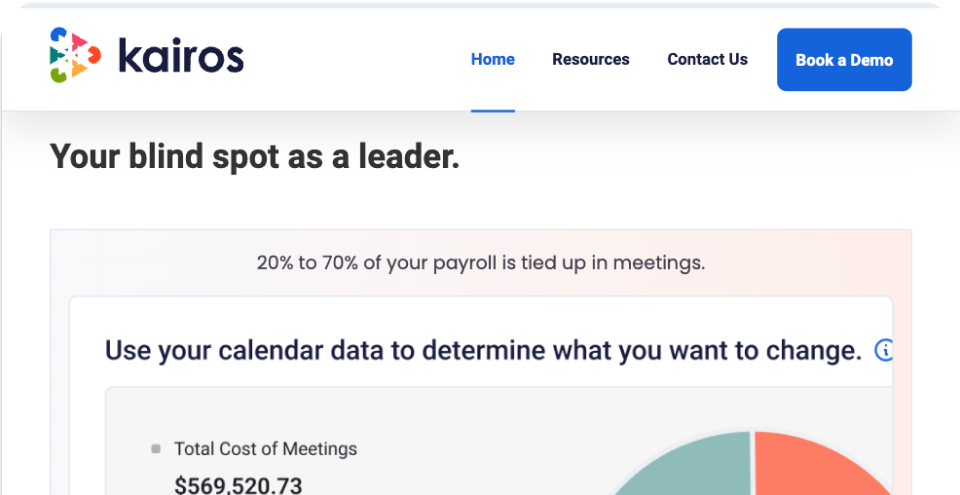
Task: Click the $569,520.73 amount value
Action: 238,485
